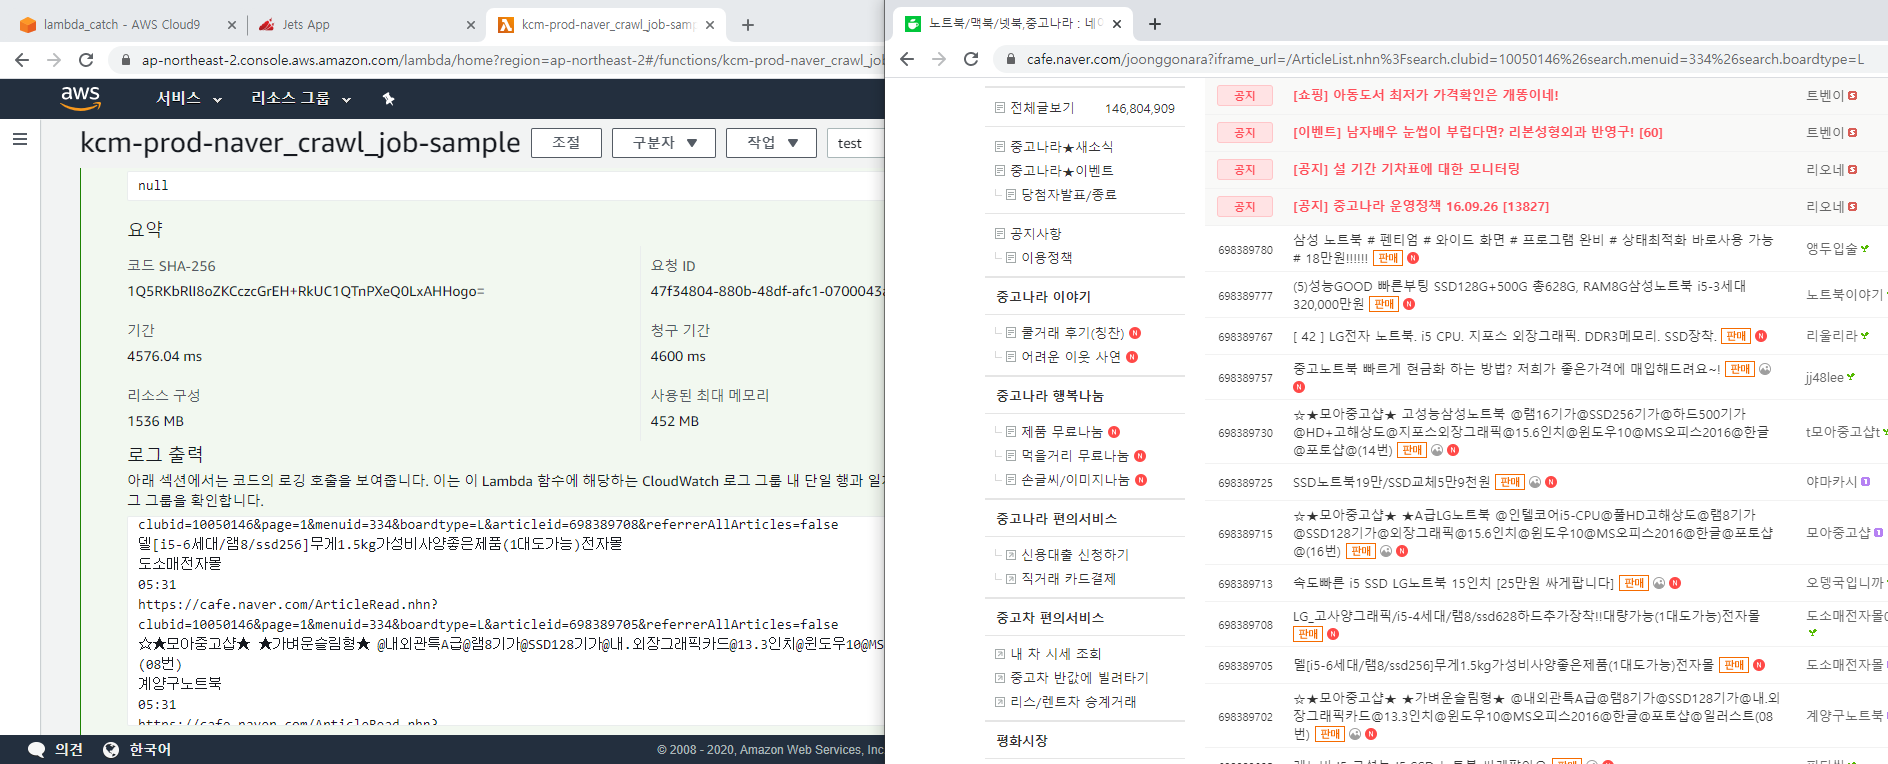Open the AWS hamburger side menu
This screenshot has height=764, width=1888.
(x=20, y=139)
